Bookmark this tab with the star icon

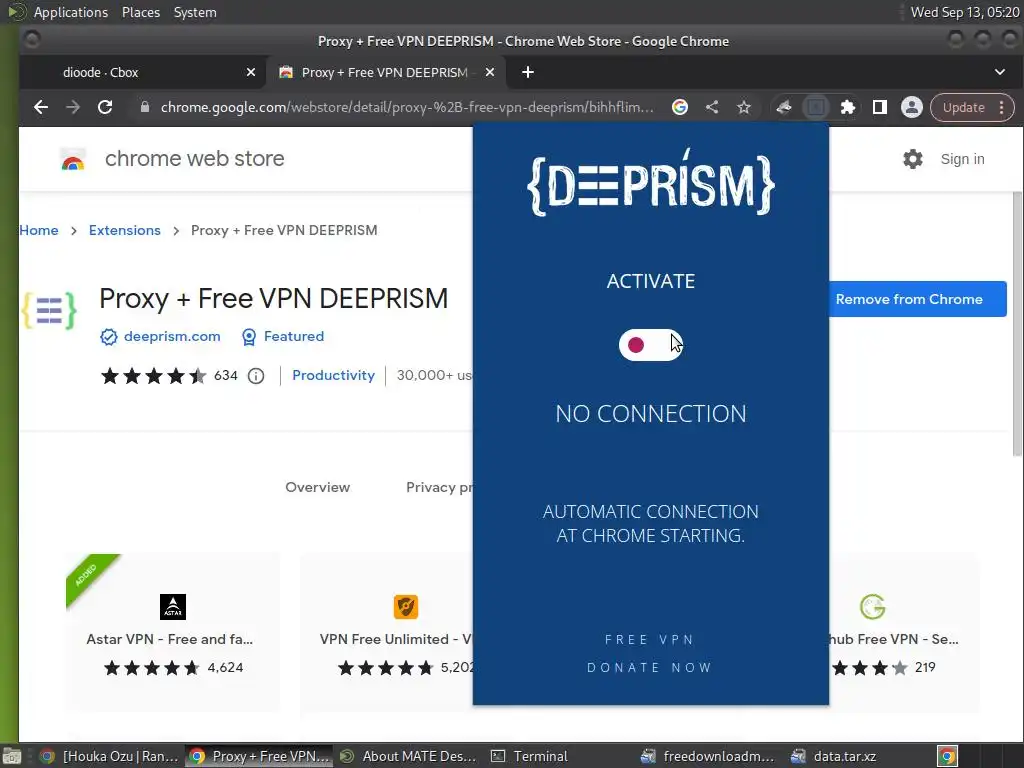point(744,107)
